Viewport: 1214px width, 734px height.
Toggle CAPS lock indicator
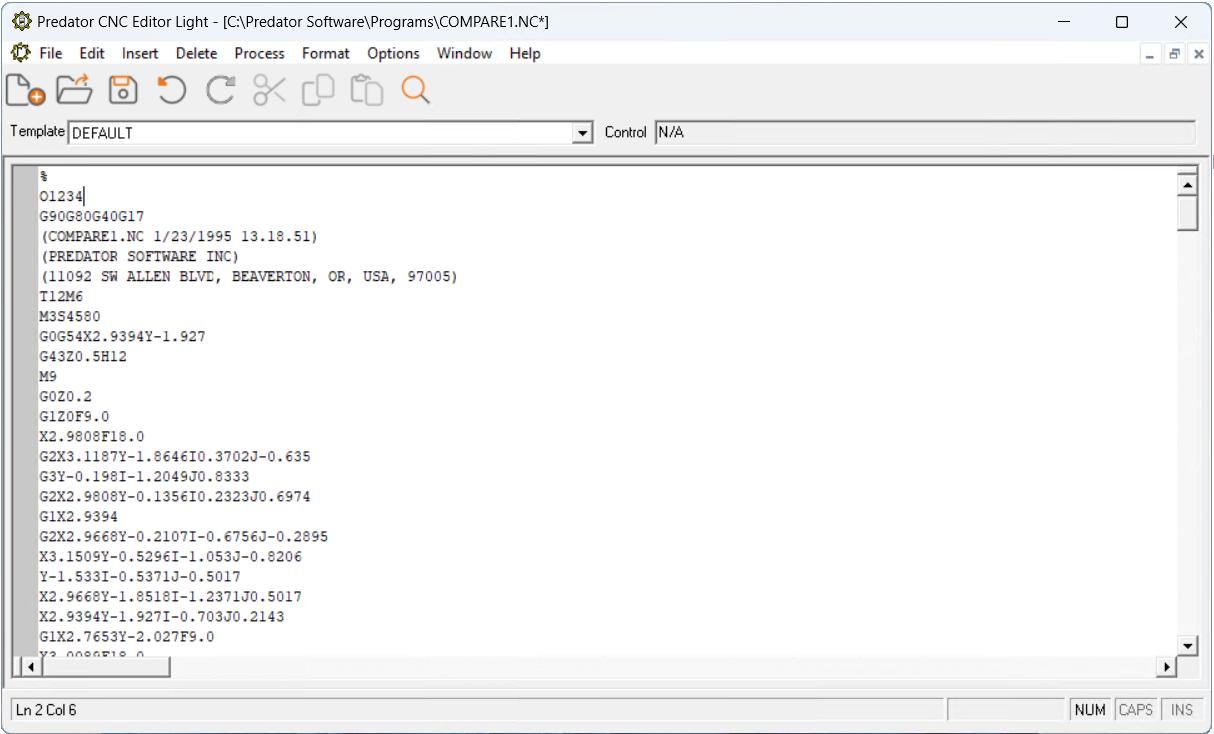(1136, 709)
